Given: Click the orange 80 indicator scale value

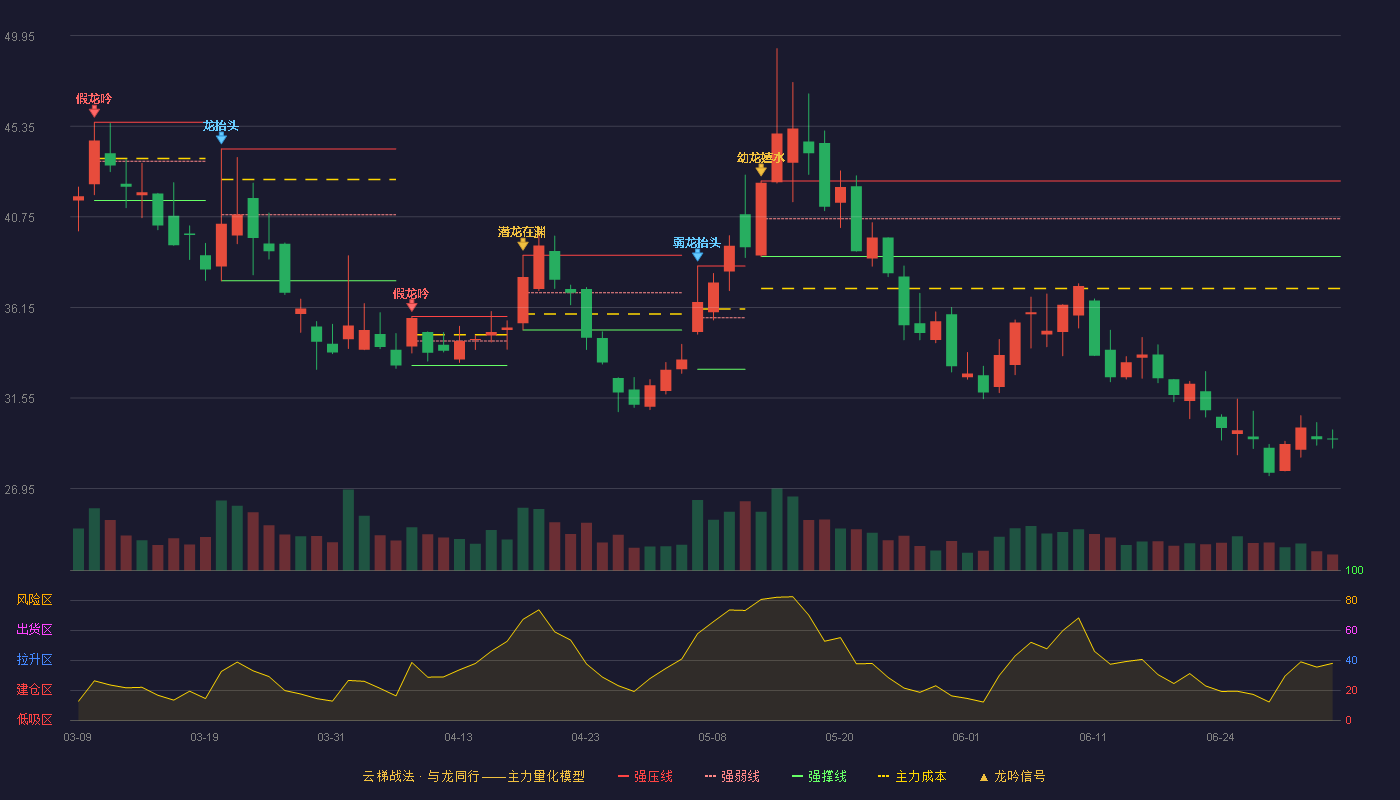Looking at the screenshot, I should [1351, 600].
